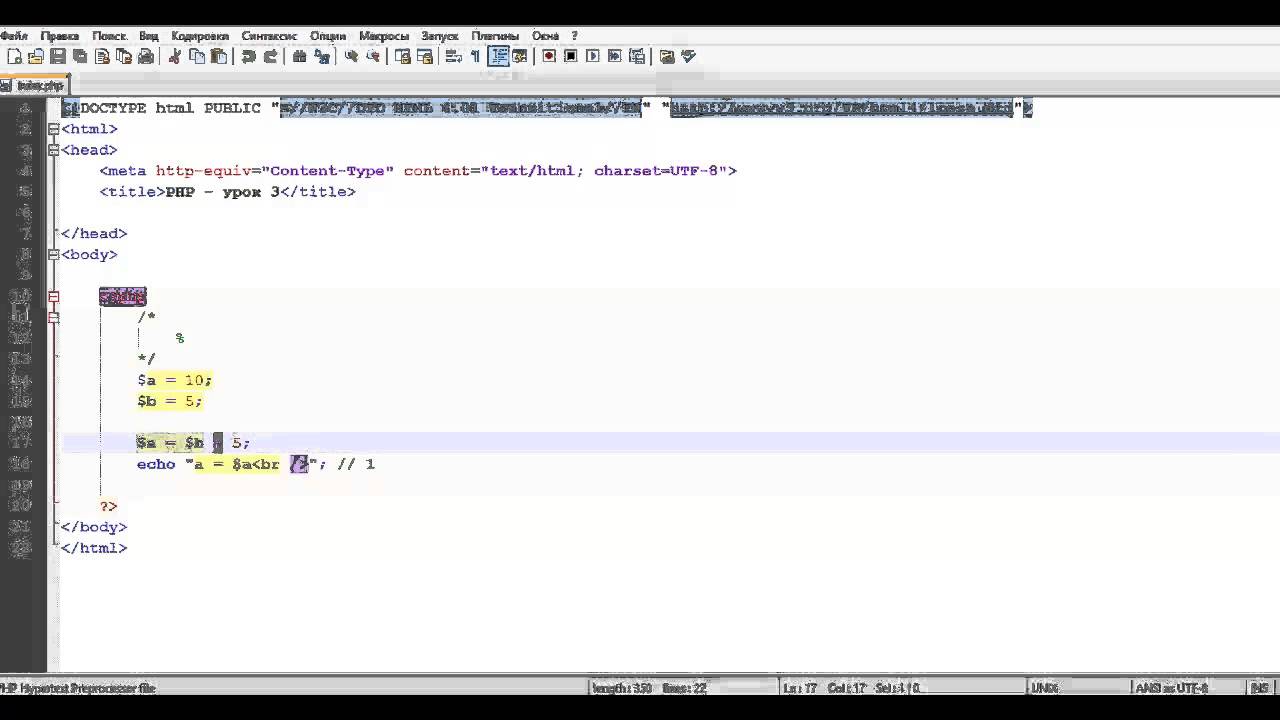Save the current file via toolbar
The width and height of the screenshot is (1280, 720).
(58, 57)
